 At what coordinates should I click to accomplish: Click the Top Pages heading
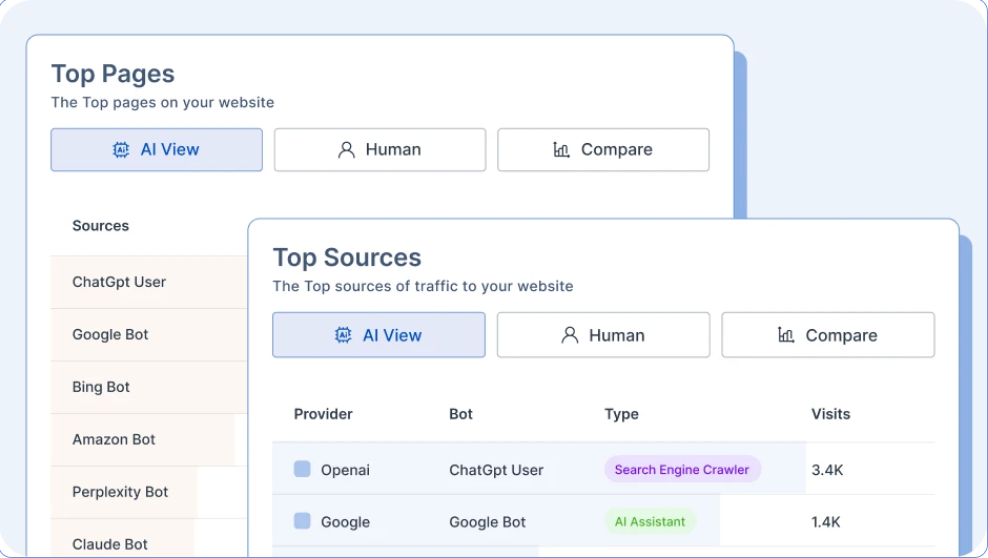point(113,74)
